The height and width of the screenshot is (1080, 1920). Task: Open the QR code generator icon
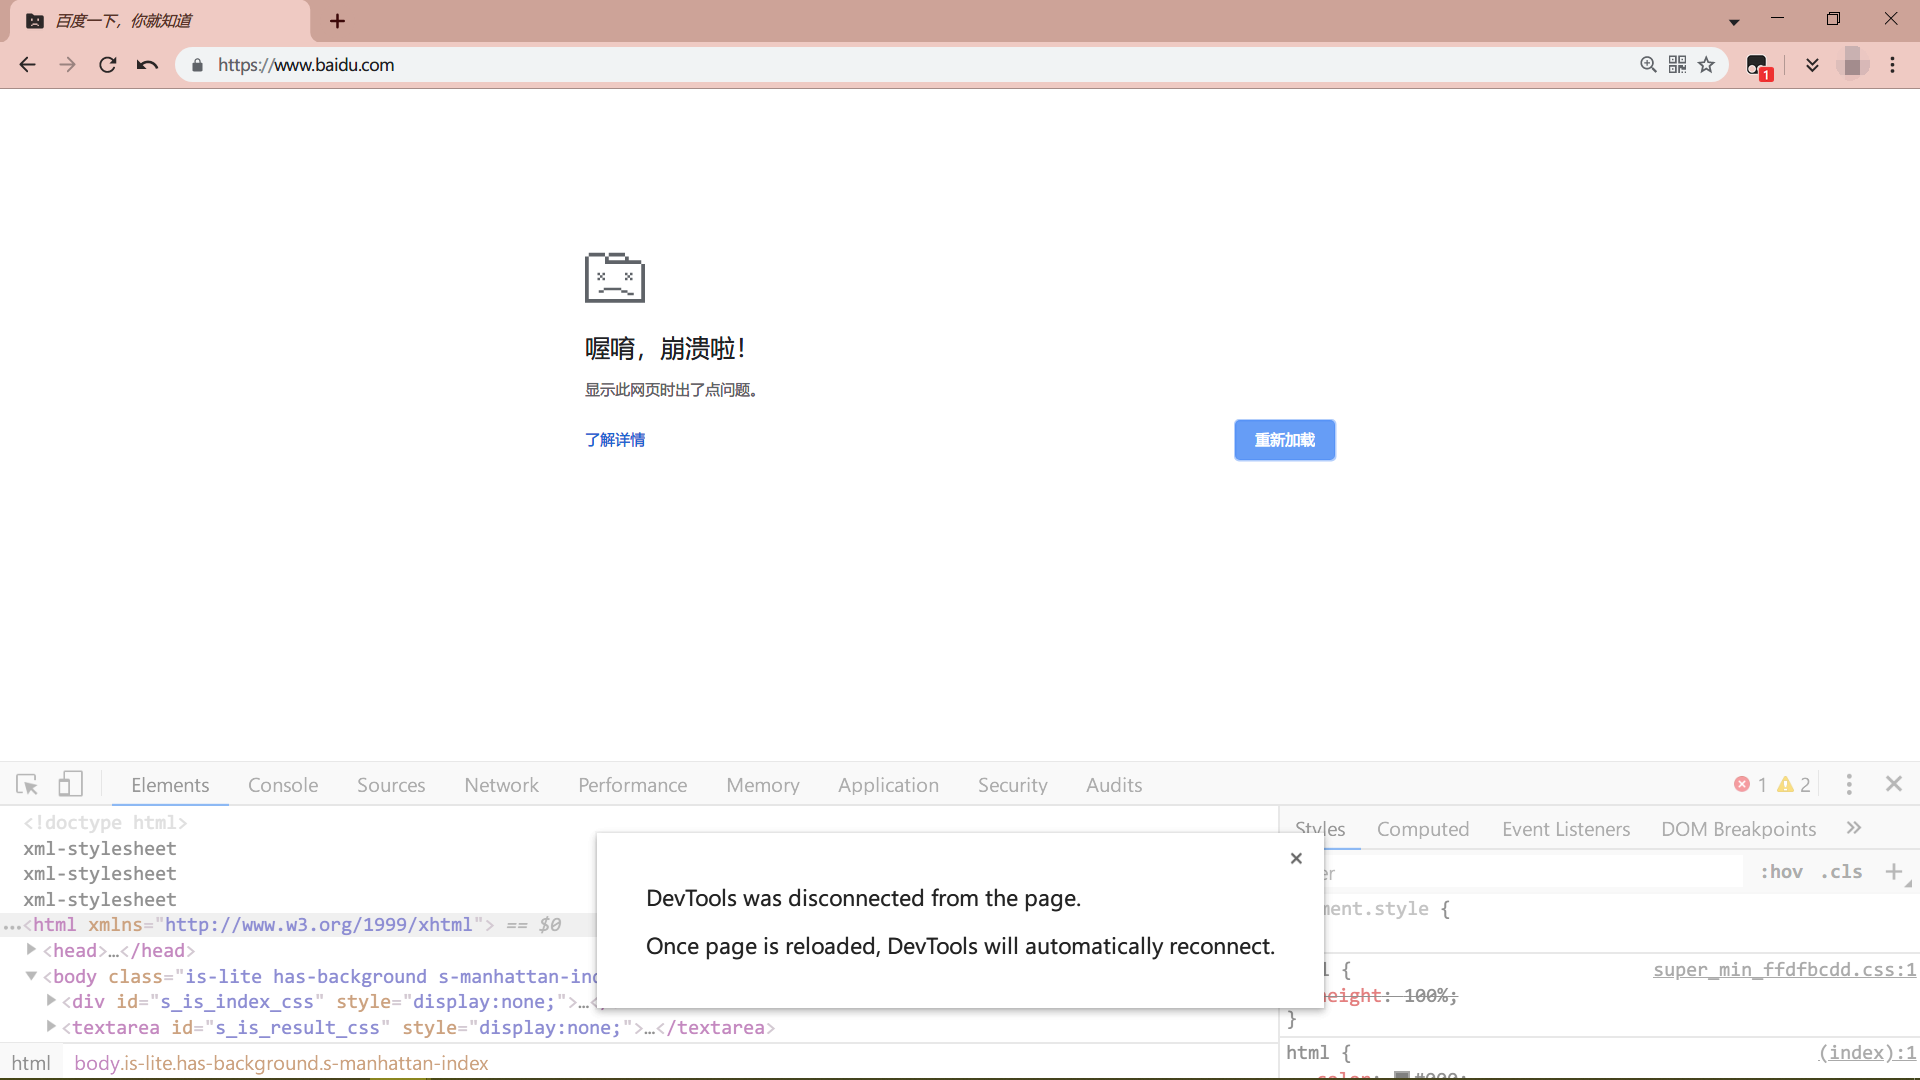(x=1678, y=64)
